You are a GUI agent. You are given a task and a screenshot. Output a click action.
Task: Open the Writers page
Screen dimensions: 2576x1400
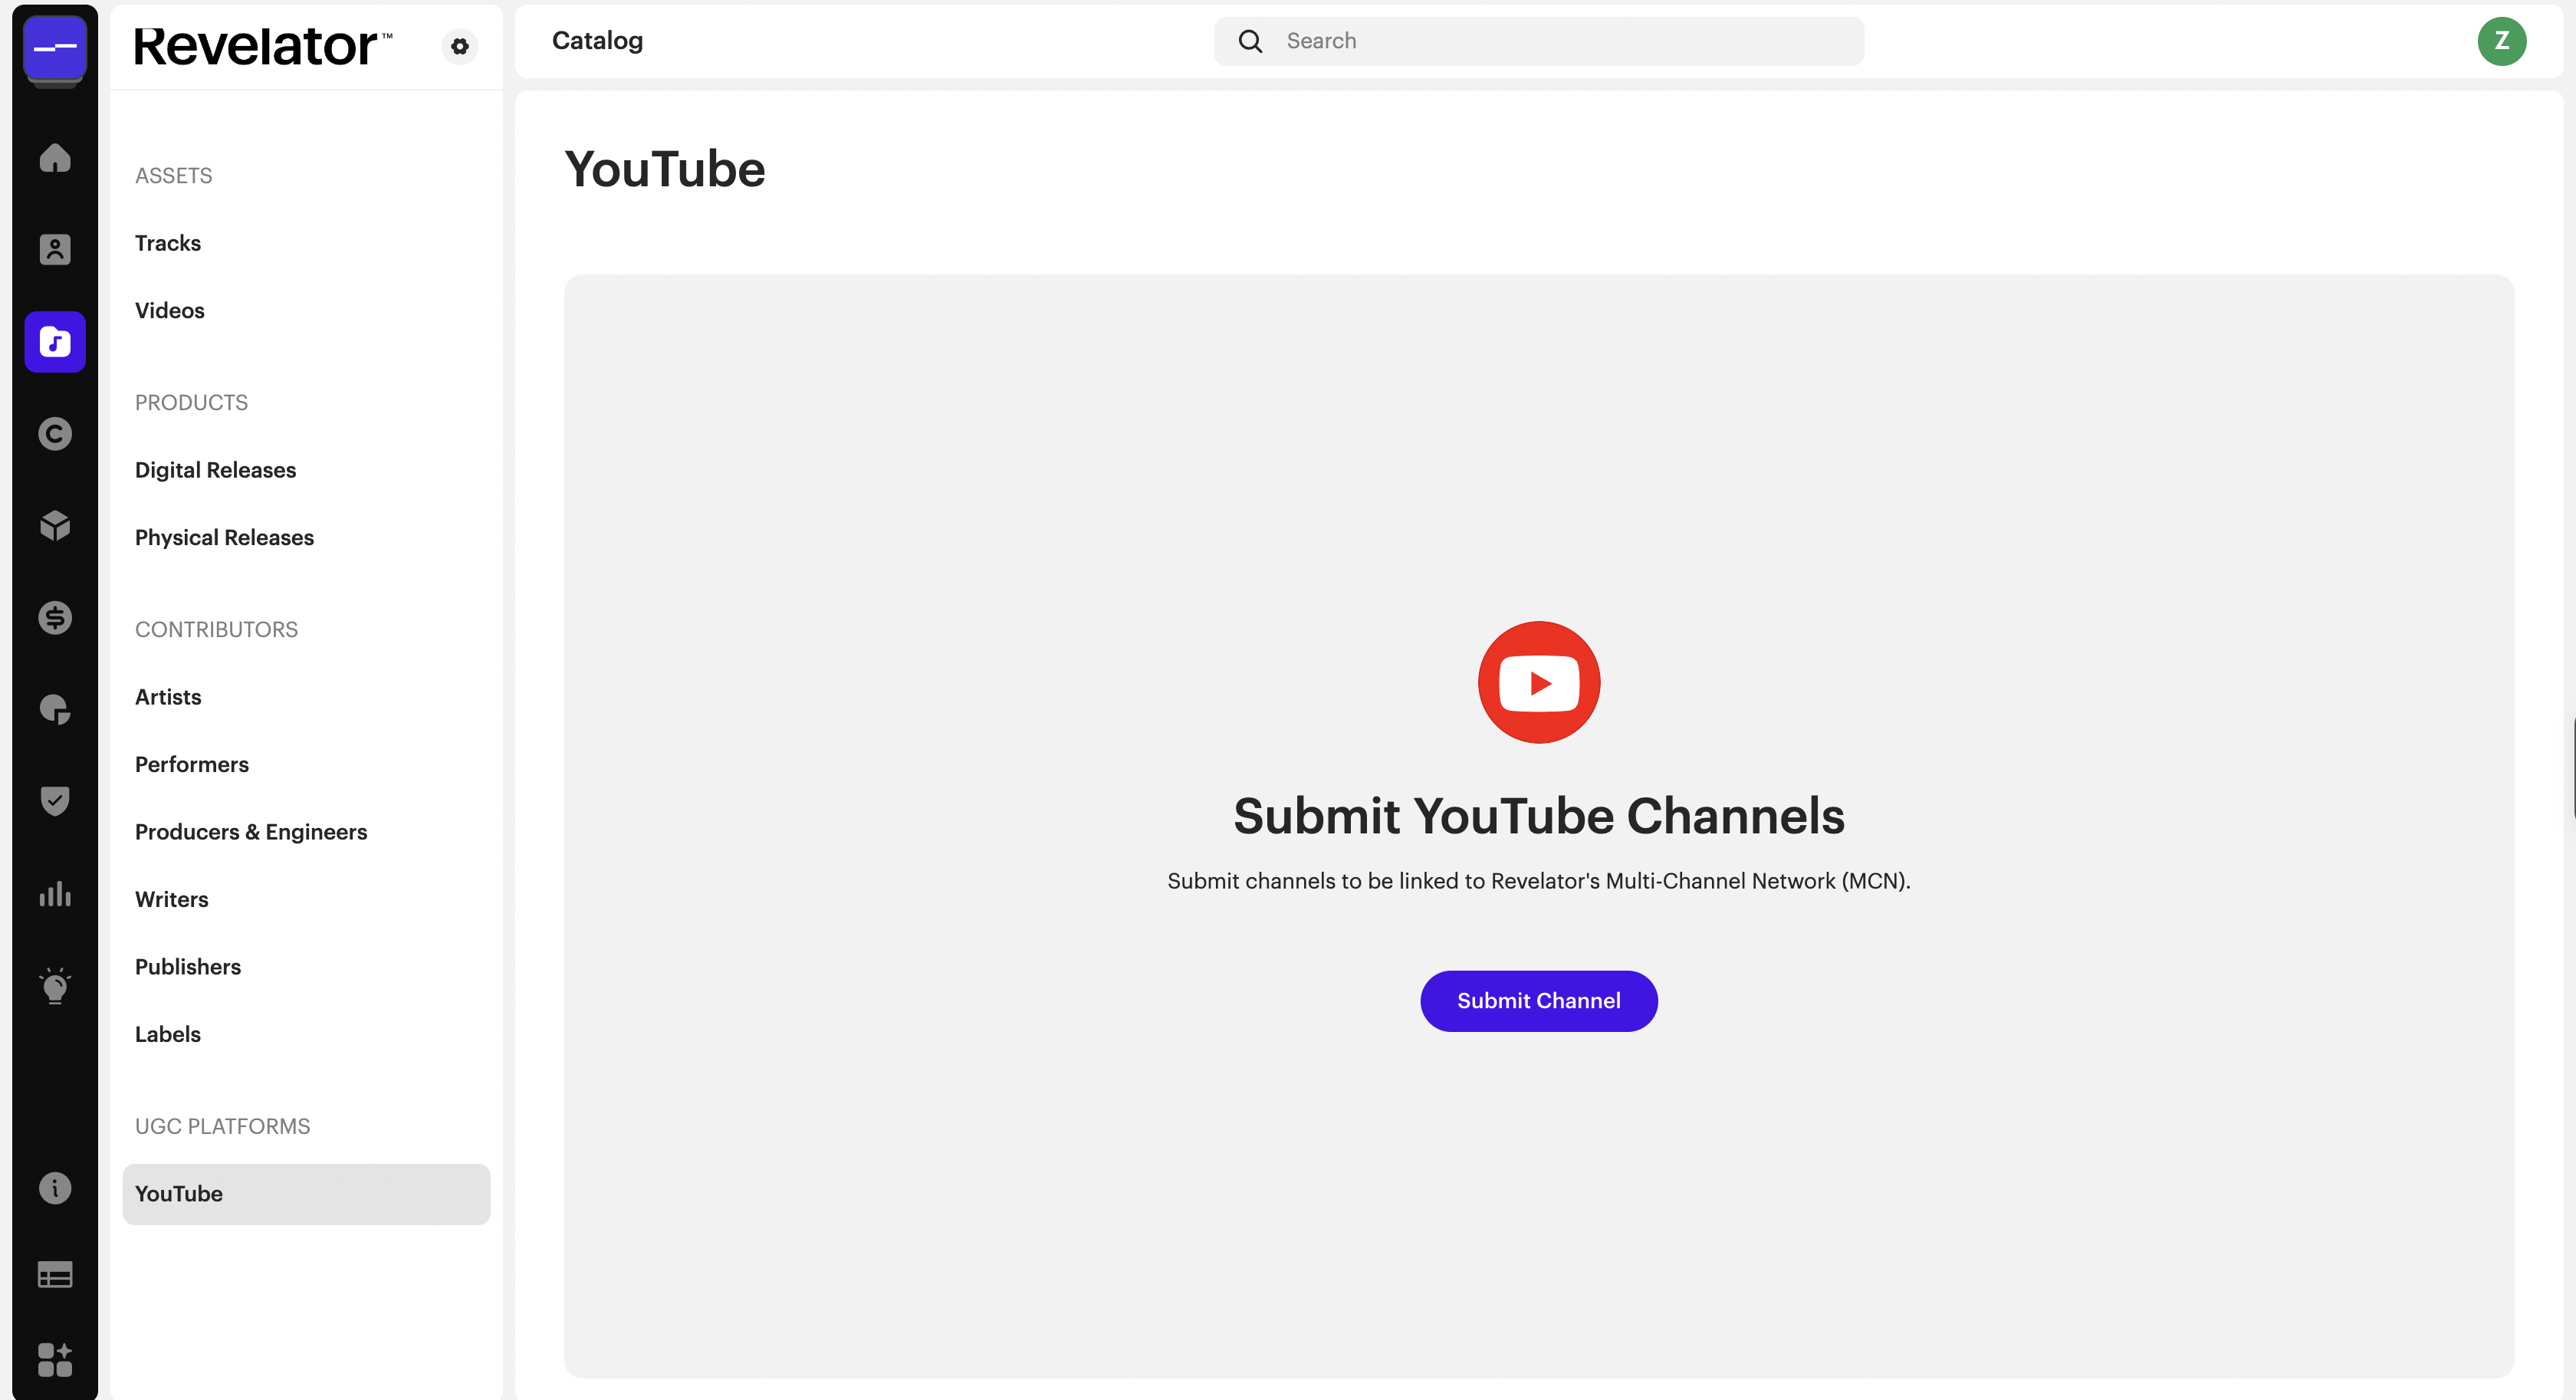[172, 900]
